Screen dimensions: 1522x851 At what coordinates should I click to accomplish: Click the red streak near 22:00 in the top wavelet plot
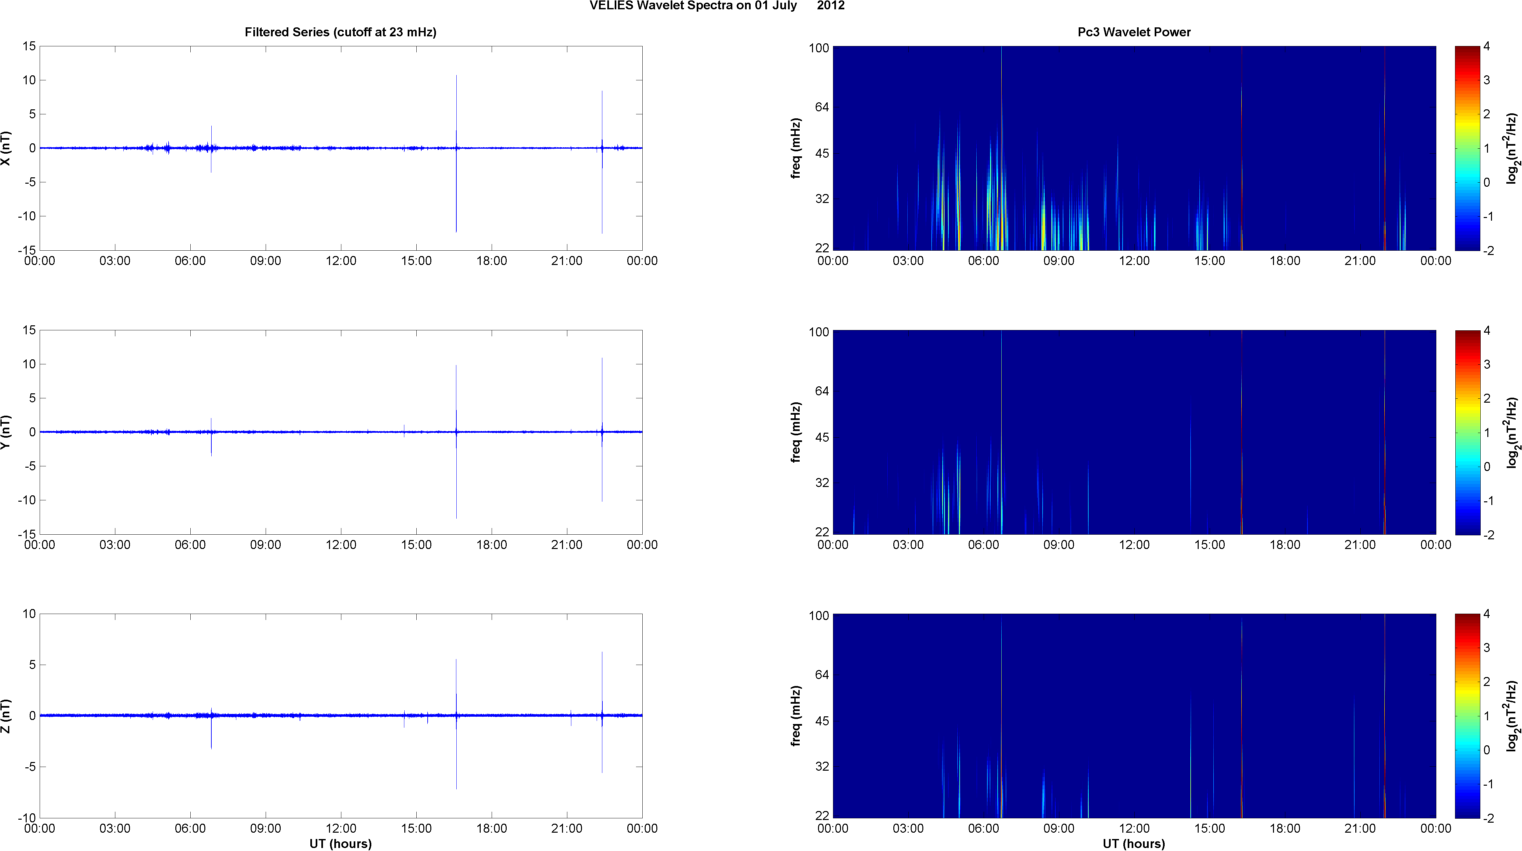[x=1385, y=148]
